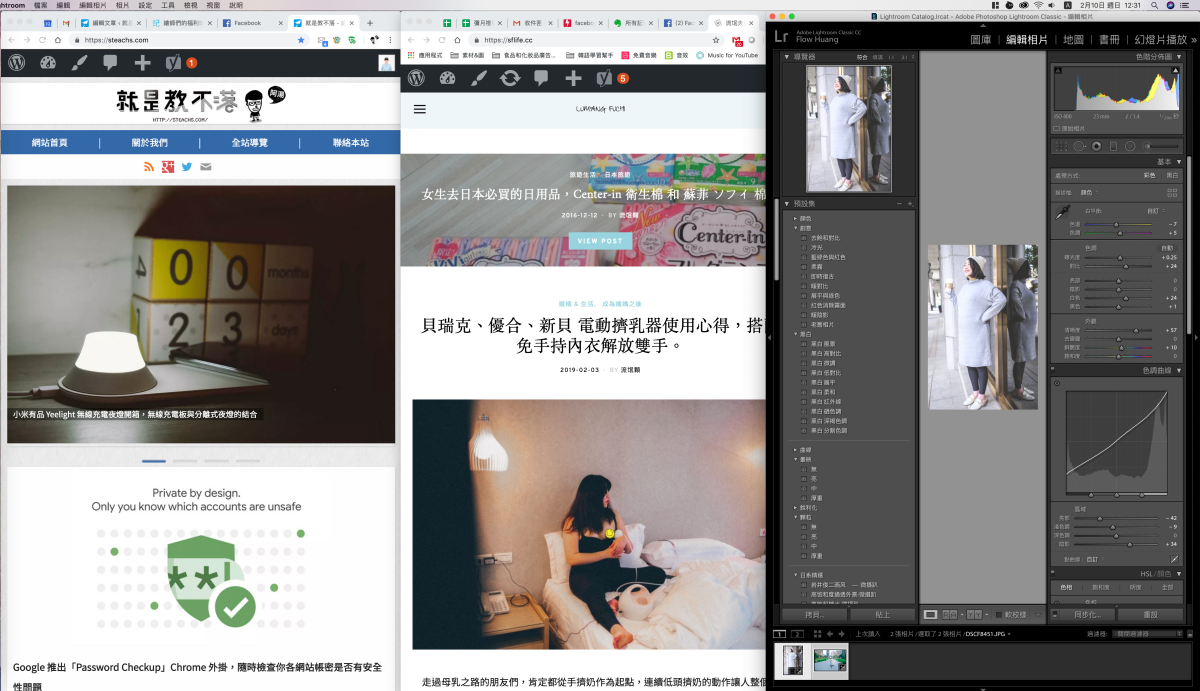Expand the 顏色 preset folder
1200x691 pixels.
click(x=796, y=218)
